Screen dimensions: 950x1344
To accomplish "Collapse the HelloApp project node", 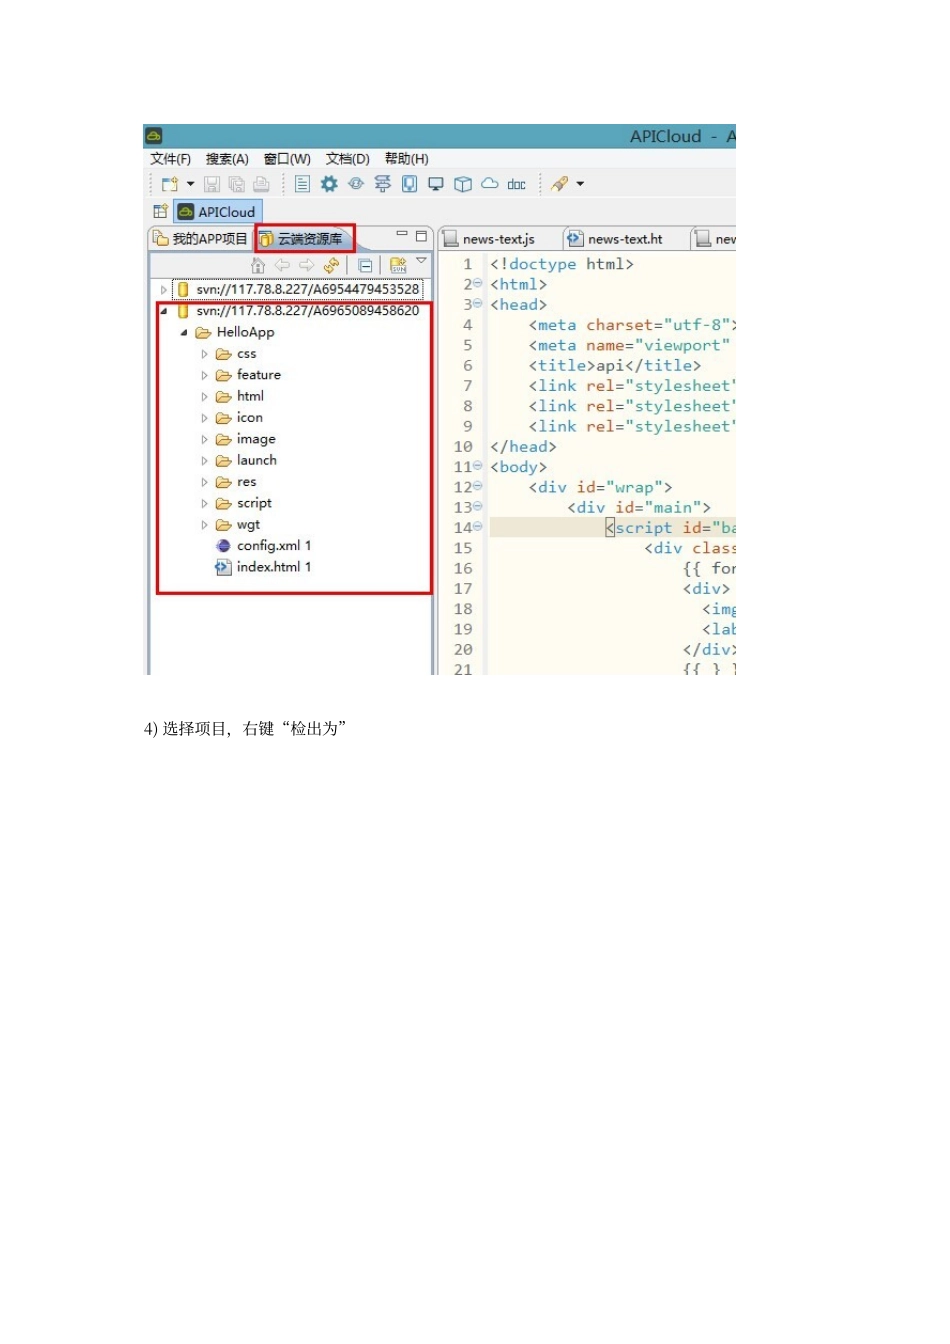I will pos(184,333).
